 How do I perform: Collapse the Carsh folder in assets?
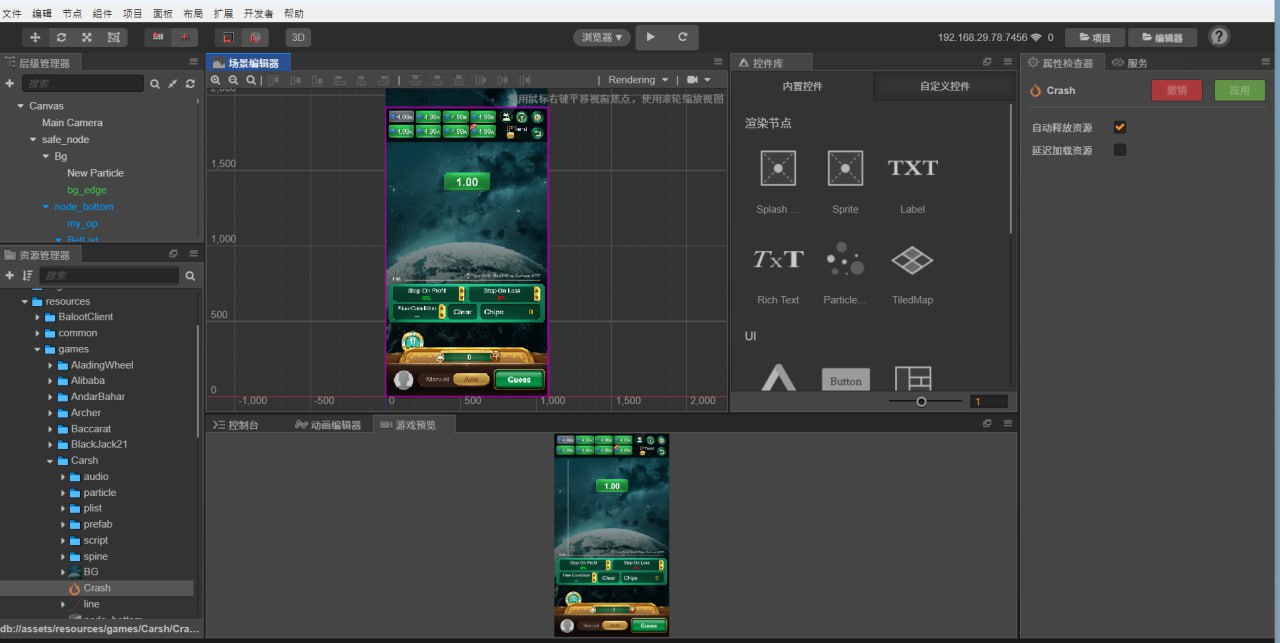[x=51, y=461]
